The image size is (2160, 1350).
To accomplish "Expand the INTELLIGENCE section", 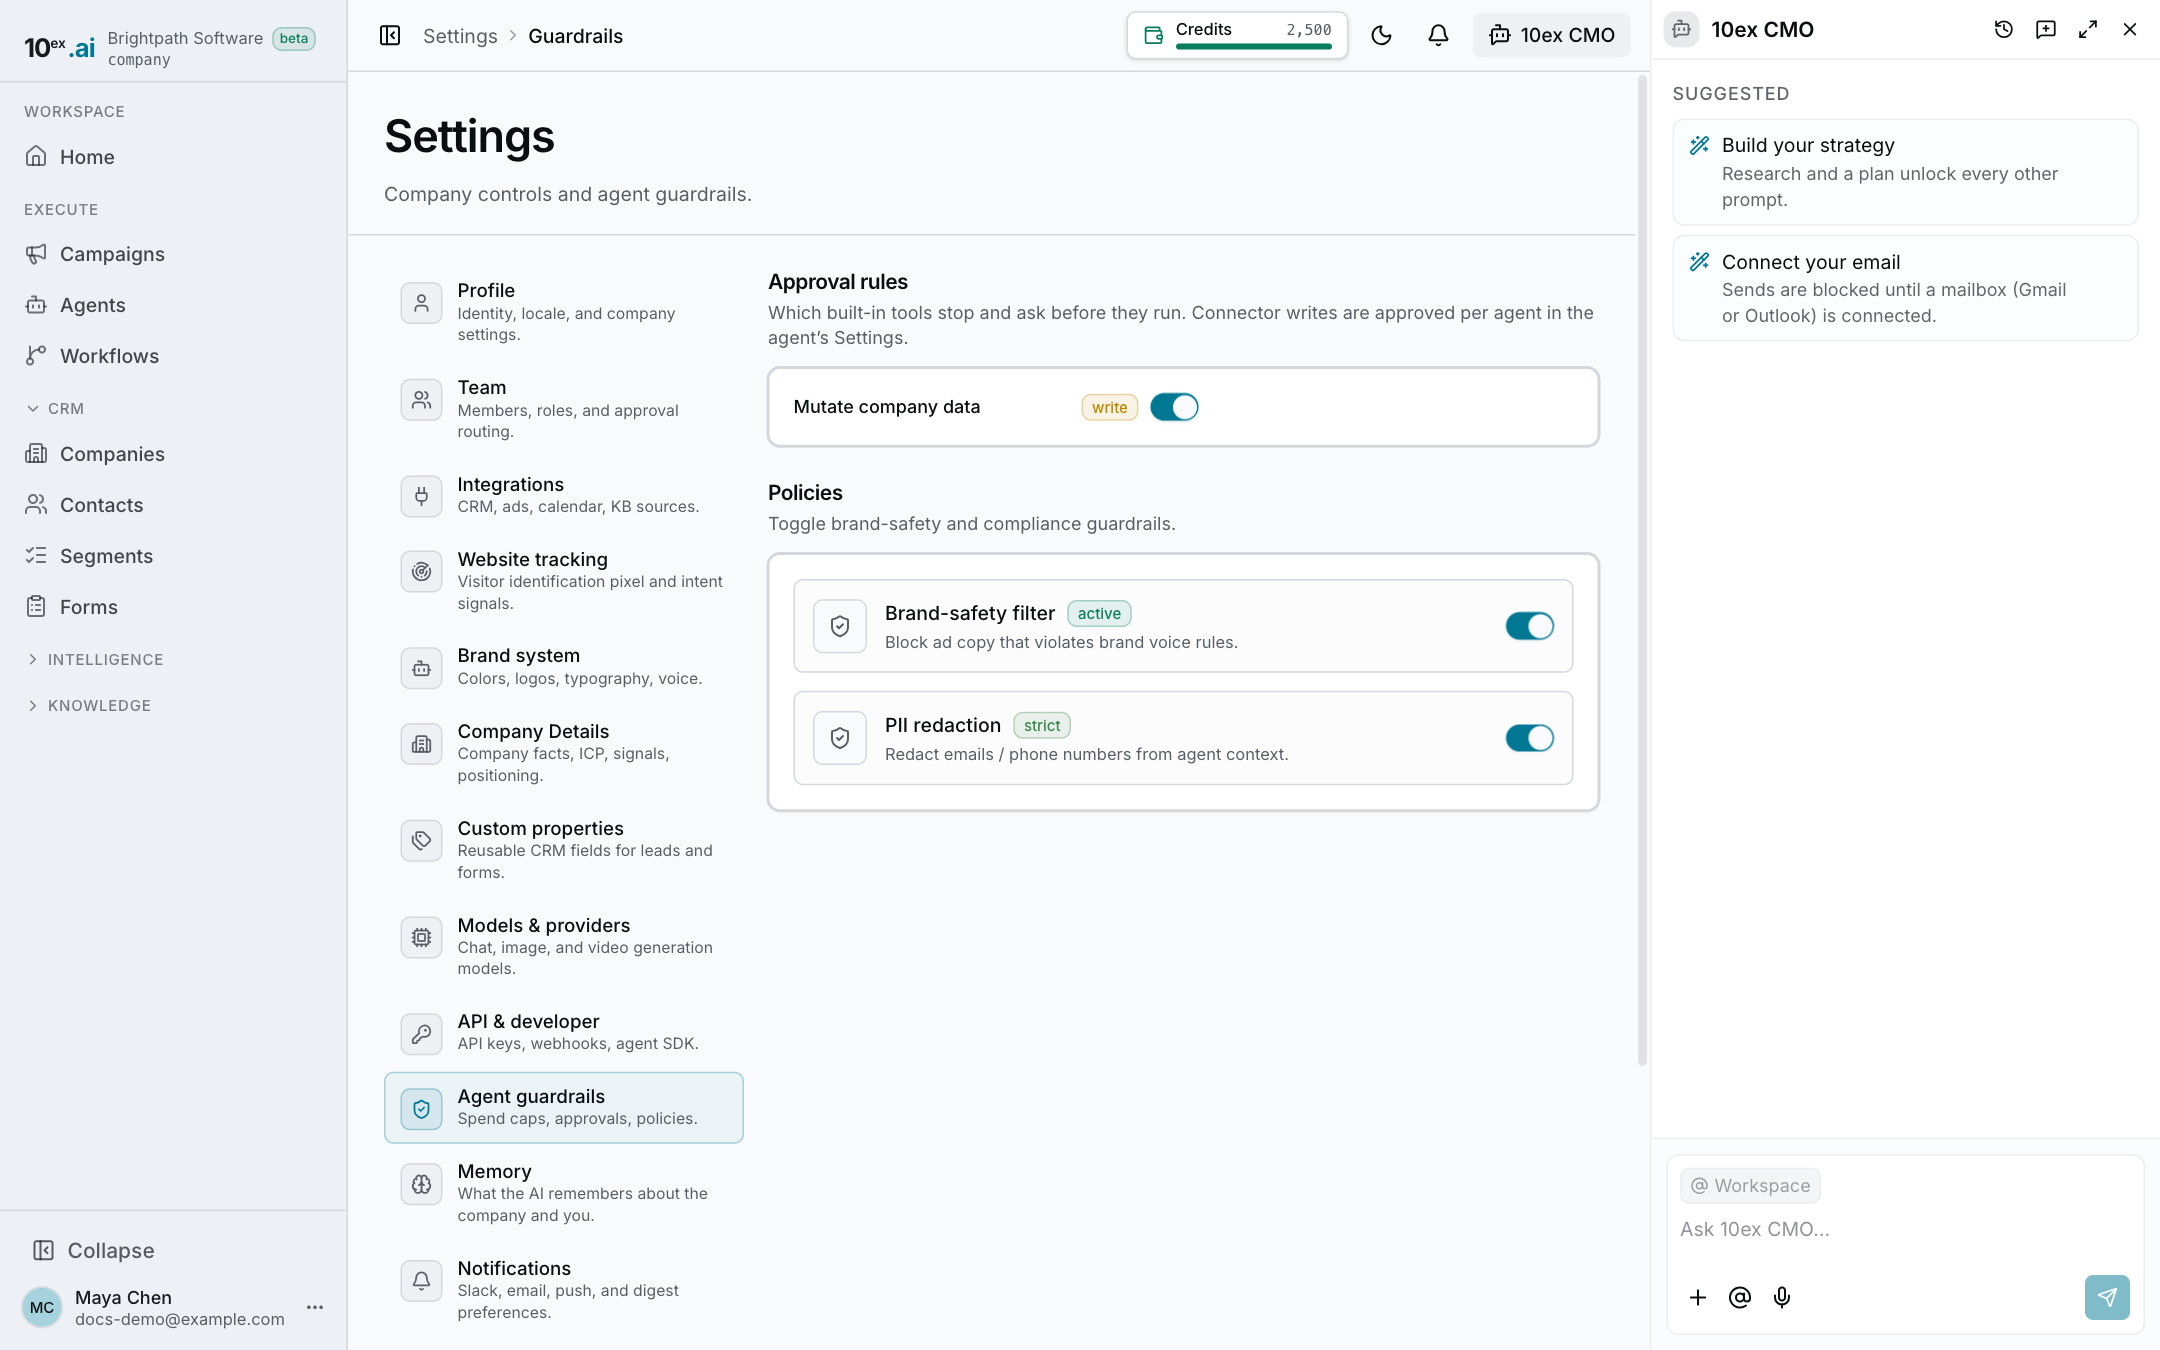I will pos(95,659).
